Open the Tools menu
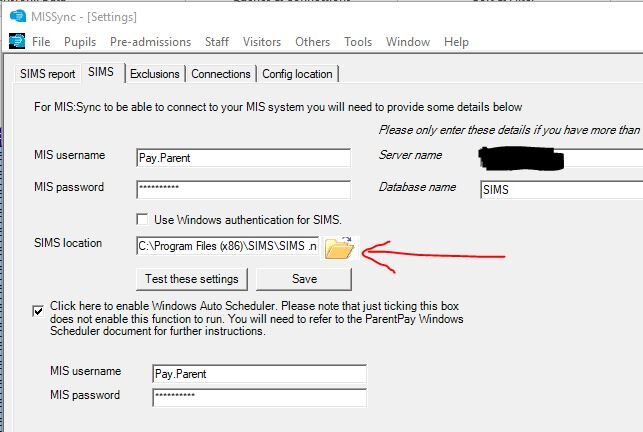Viewport: 643px width, 432px height. tap(358, 42)
